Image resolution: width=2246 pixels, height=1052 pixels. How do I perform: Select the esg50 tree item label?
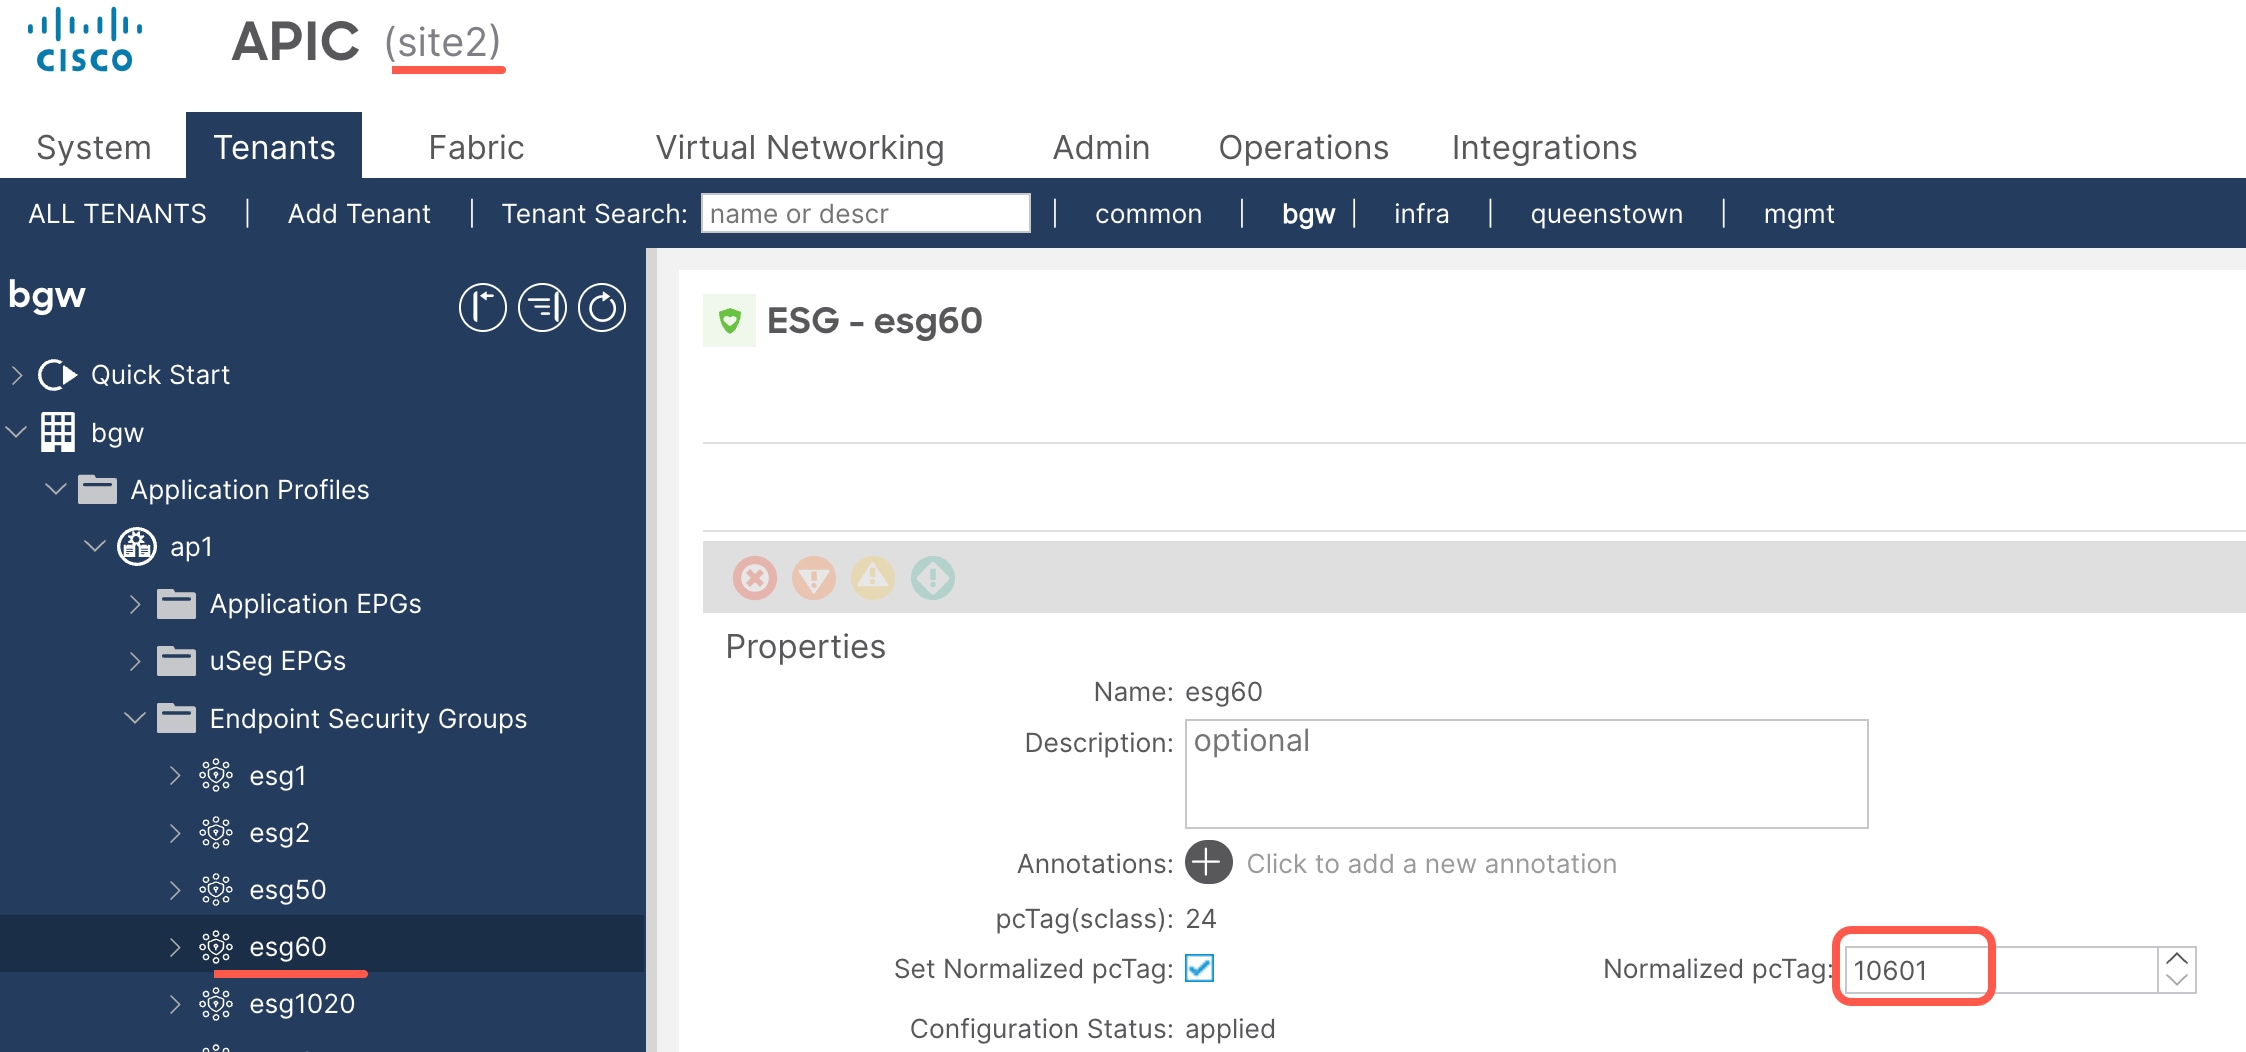pyautogui.click(x=288, y=889)
